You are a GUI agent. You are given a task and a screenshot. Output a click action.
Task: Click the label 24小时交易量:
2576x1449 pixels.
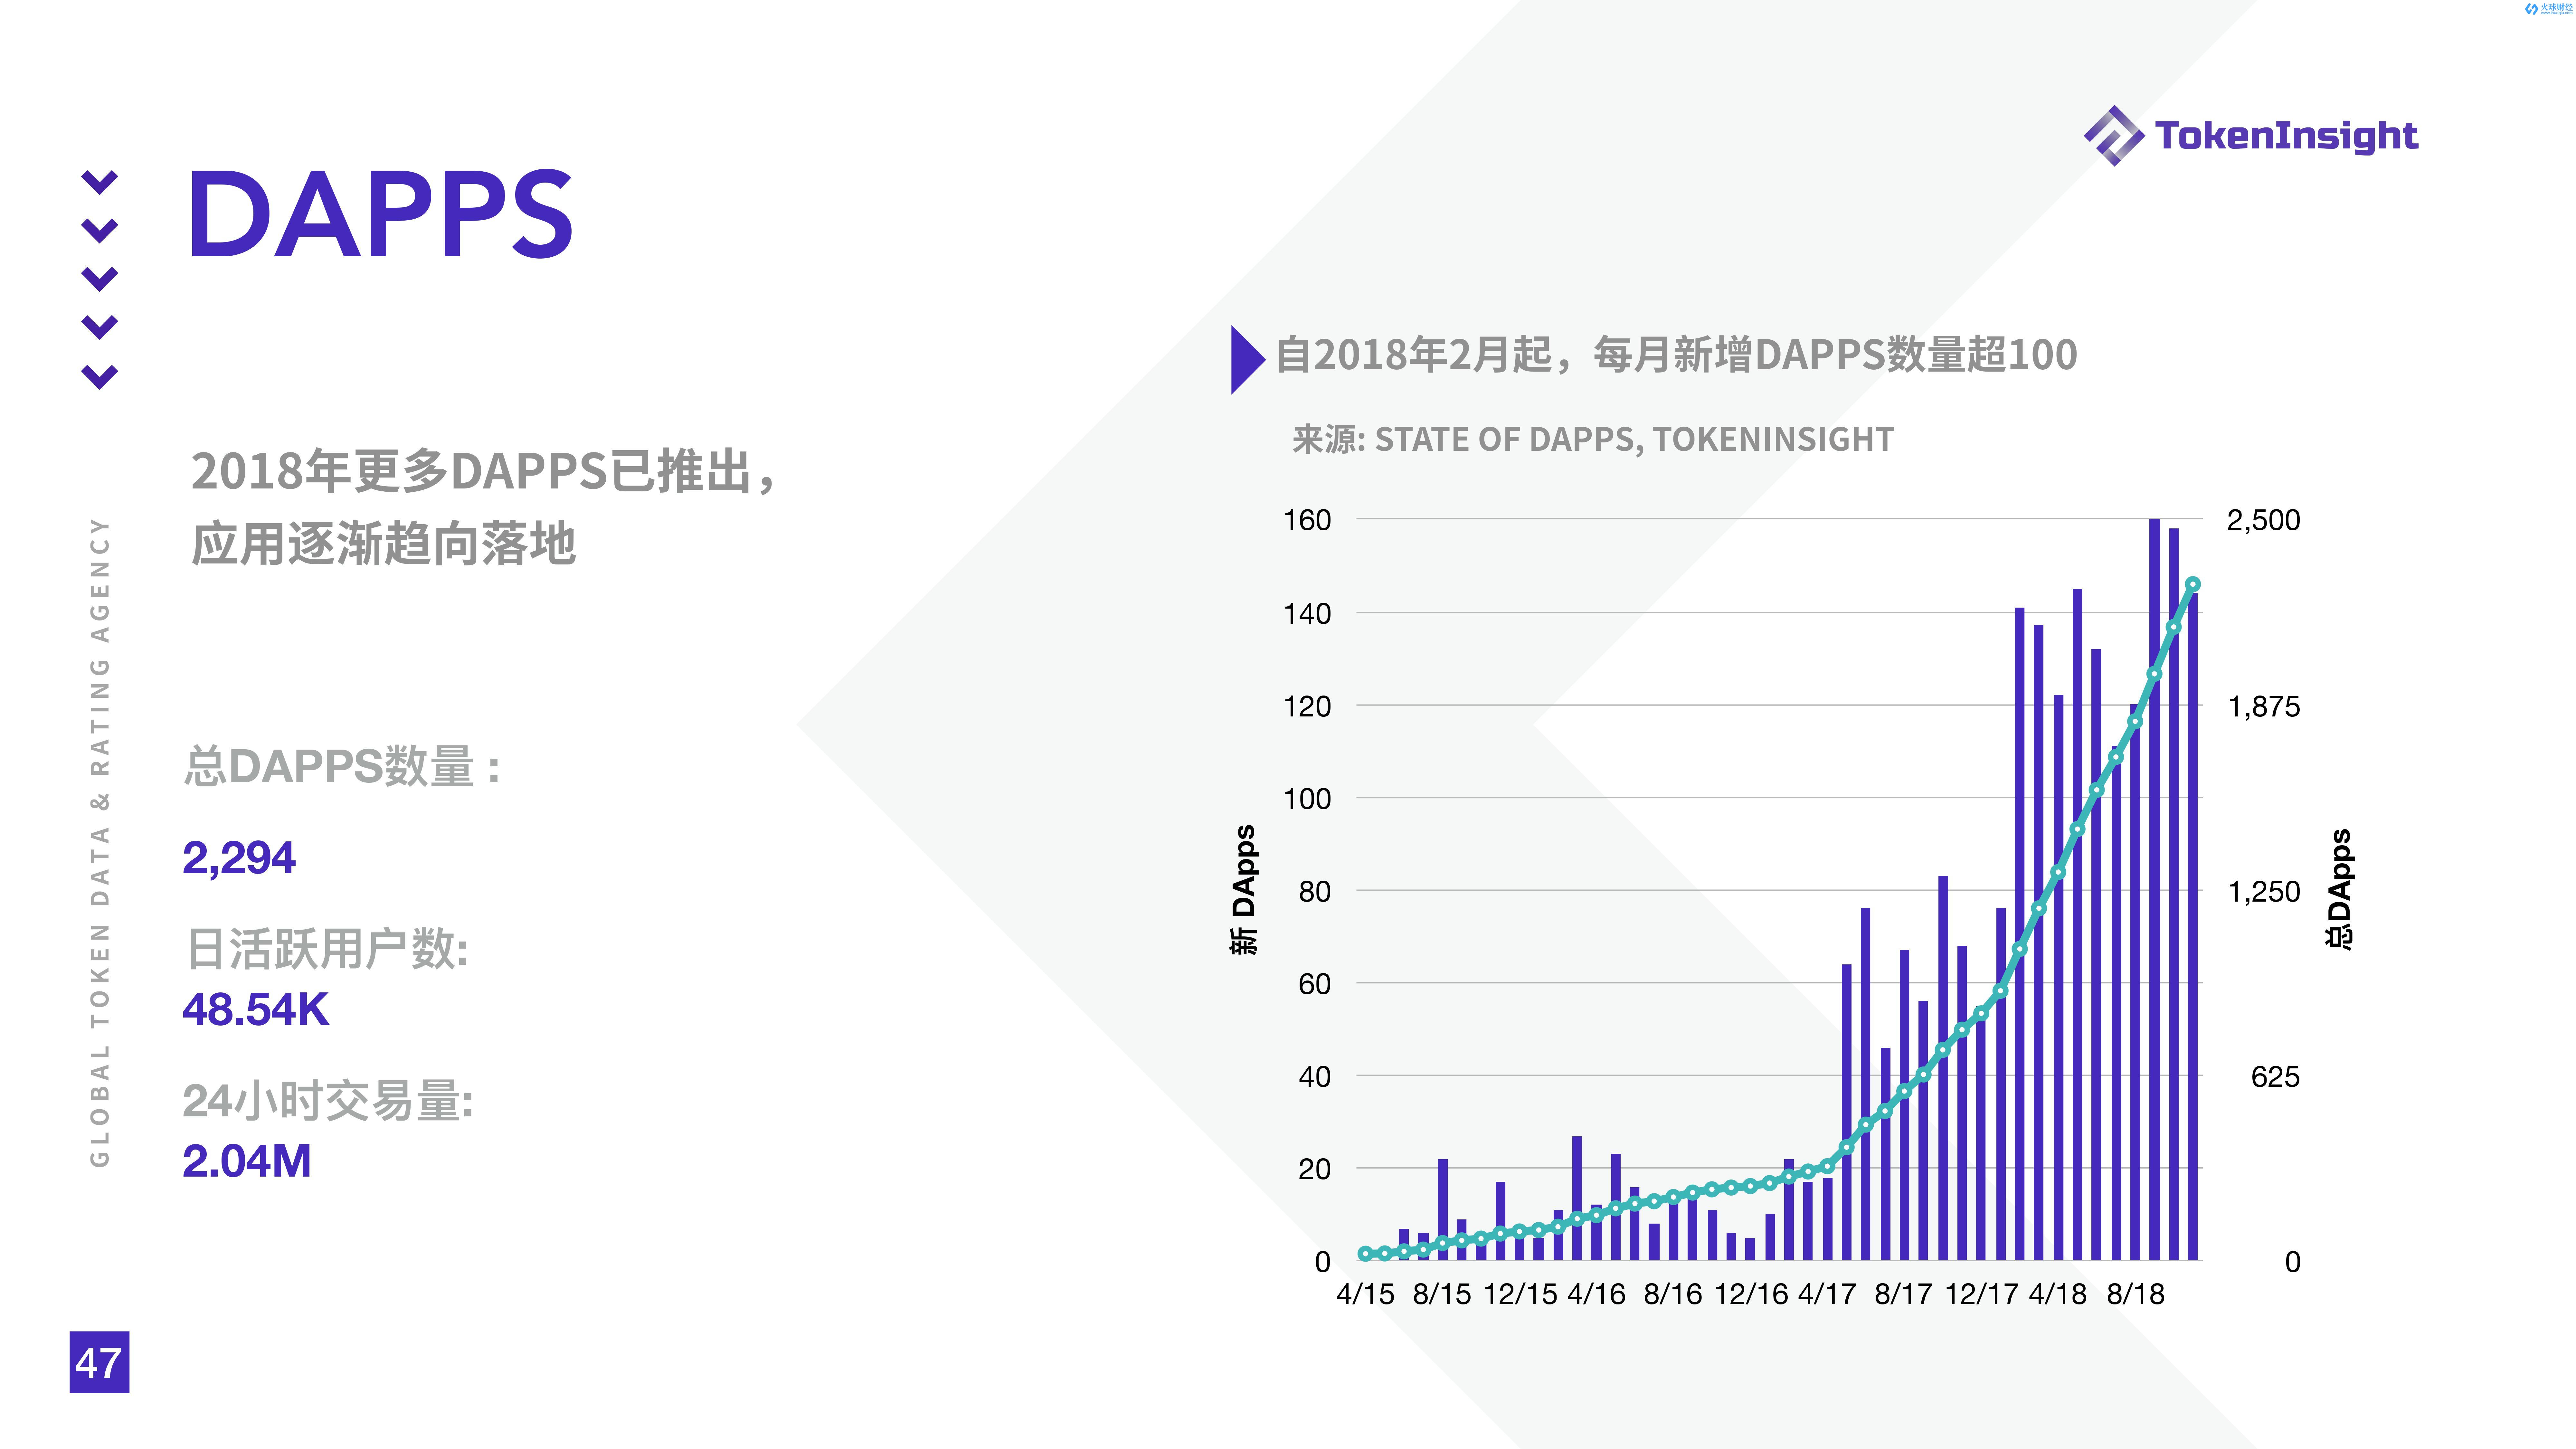tap(328, 1101)
